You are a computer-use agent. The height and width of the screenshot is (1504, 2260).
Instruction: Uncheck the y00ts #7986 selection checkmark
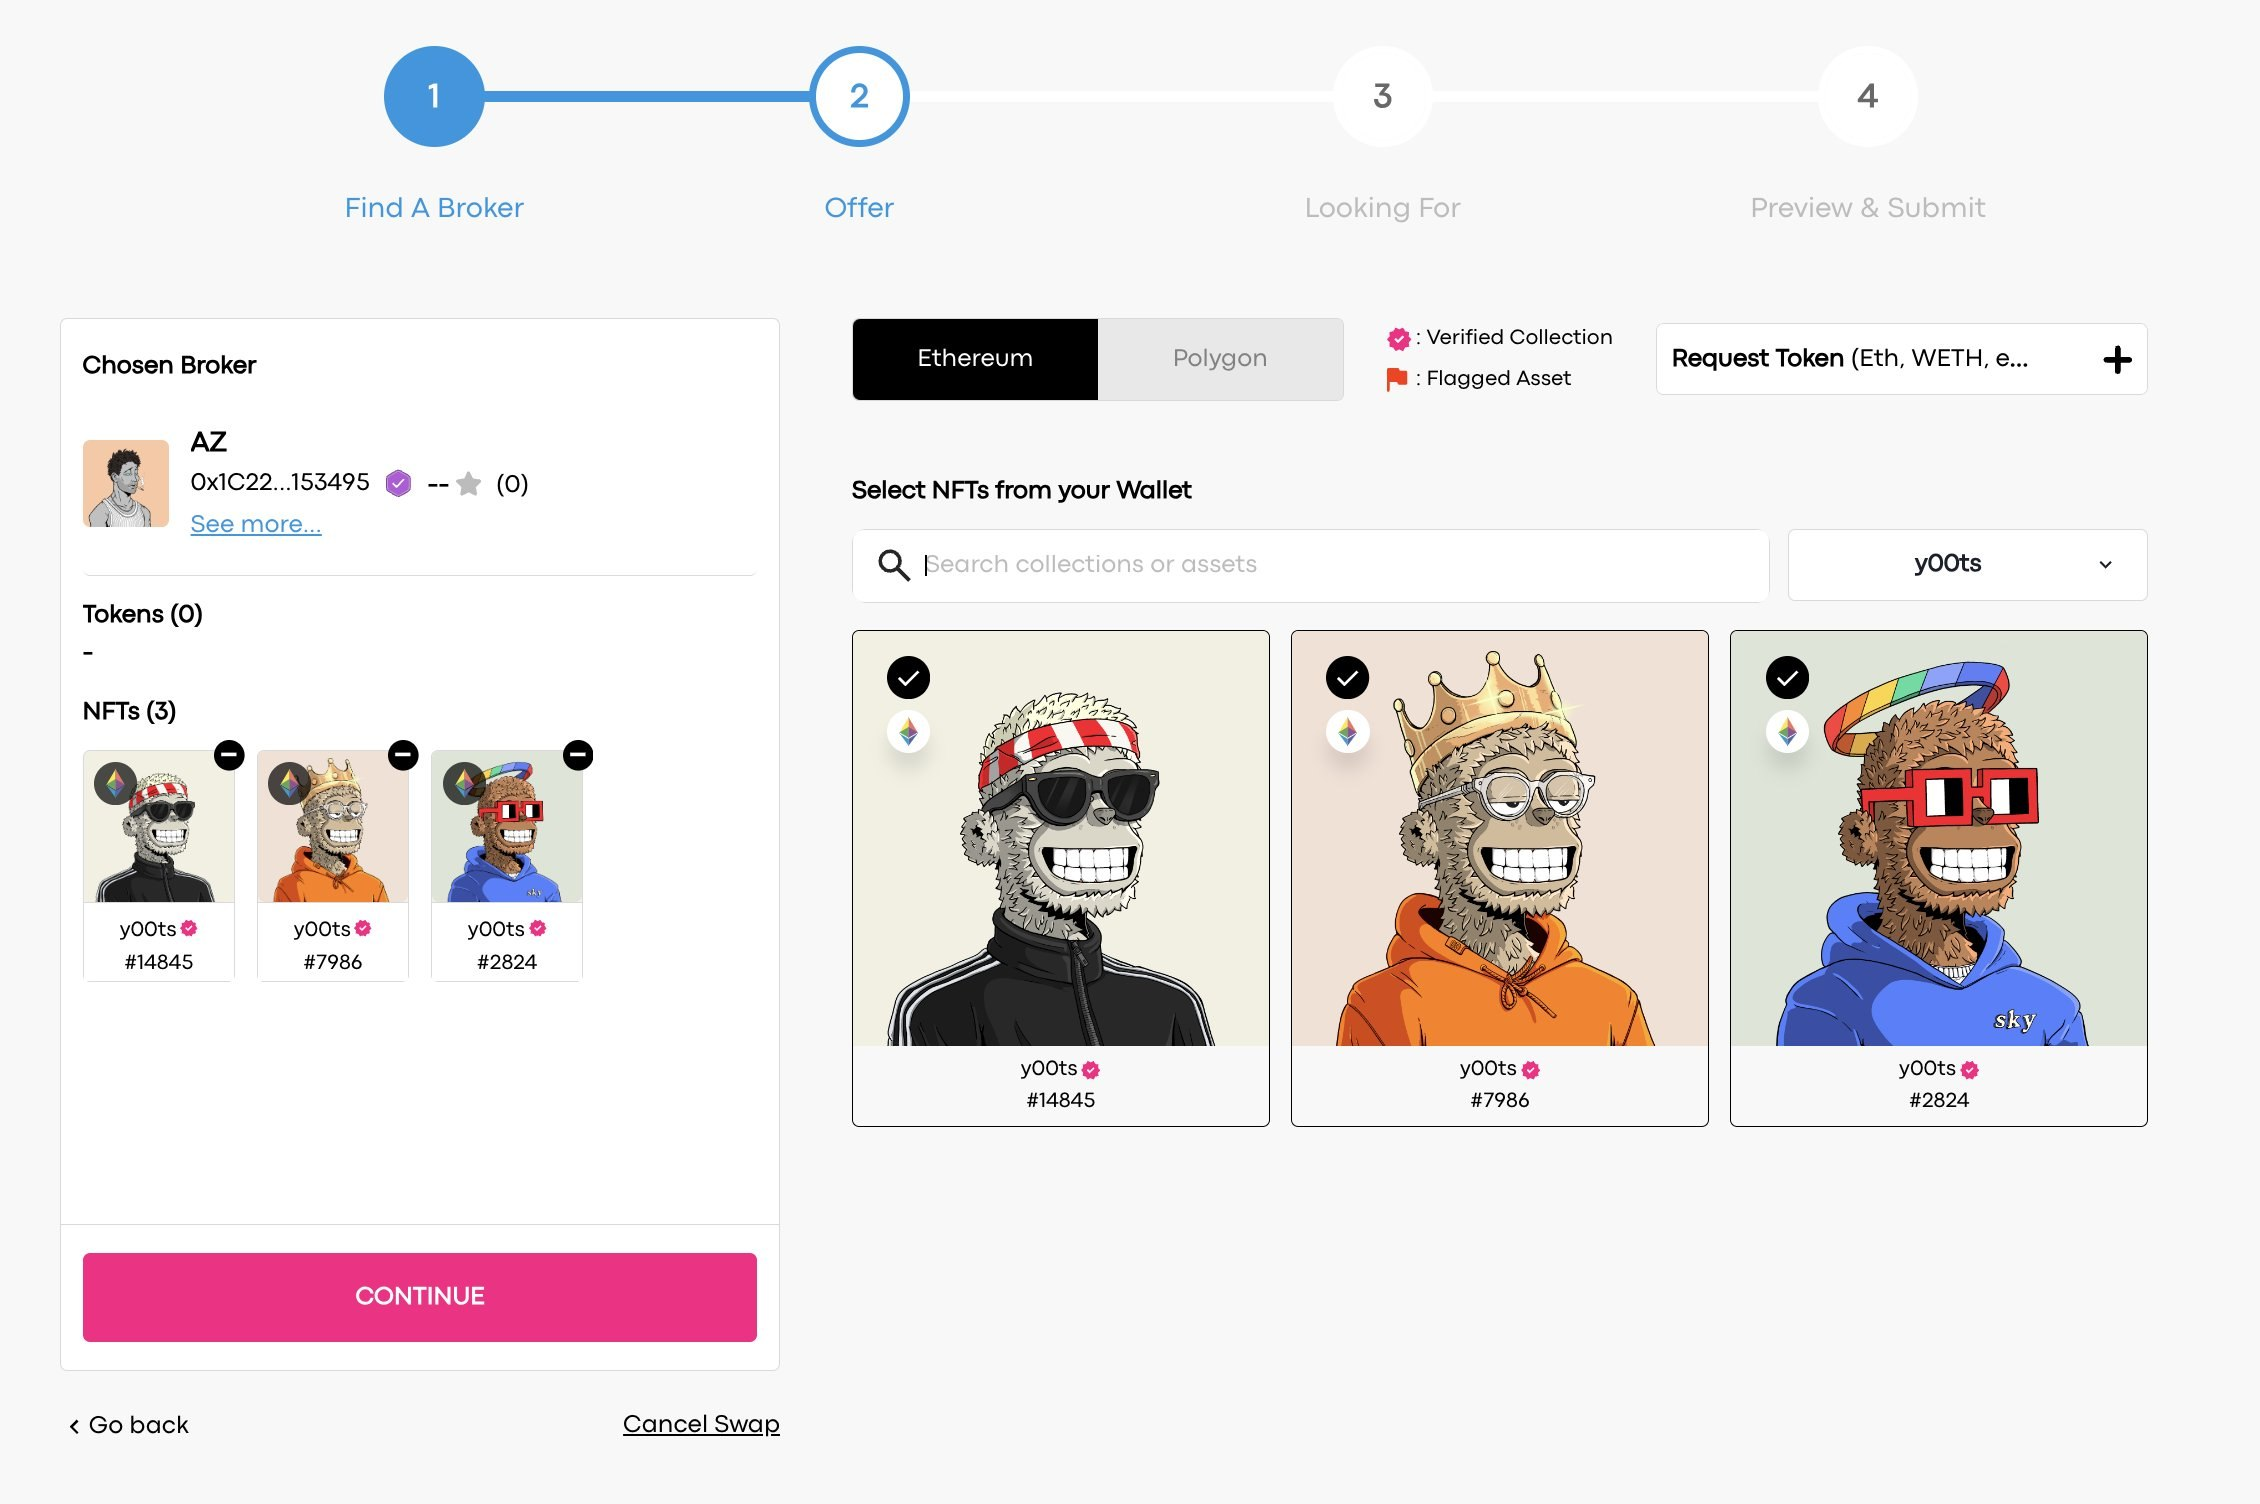(x=1347, y=678)
